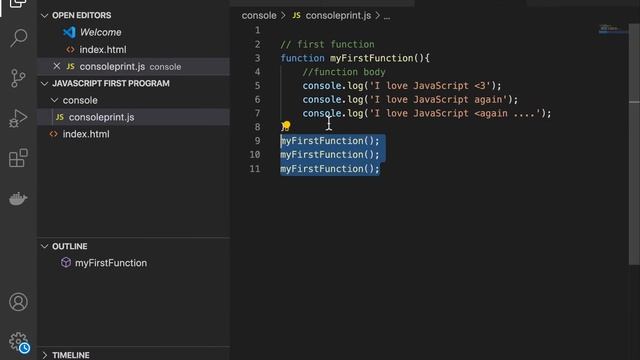Click the 'I love JavaScript <3' string
The image size is (640, 360).
430,86
